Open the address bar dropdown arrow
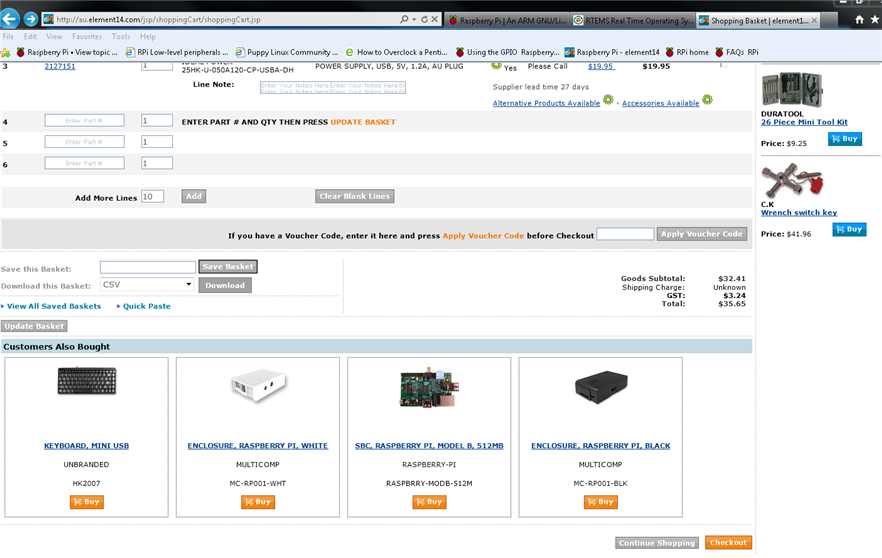 [x=415, y=19]
